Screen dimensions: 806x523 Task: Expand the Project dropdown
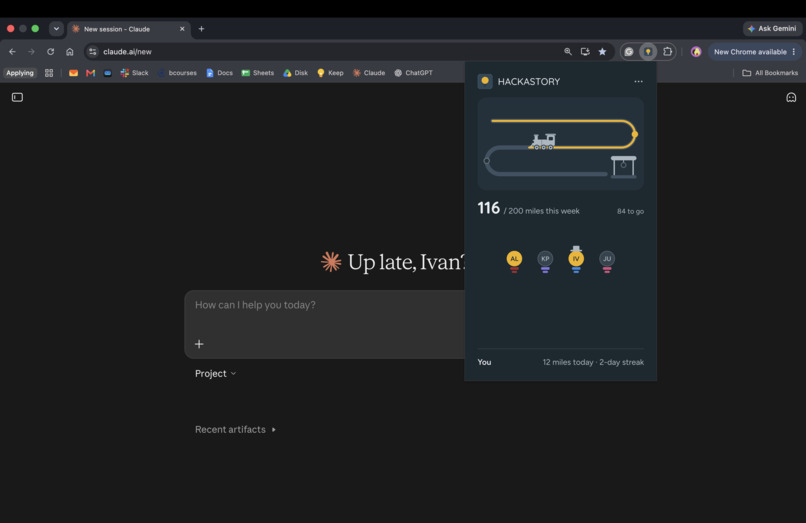tap(215, 374)
